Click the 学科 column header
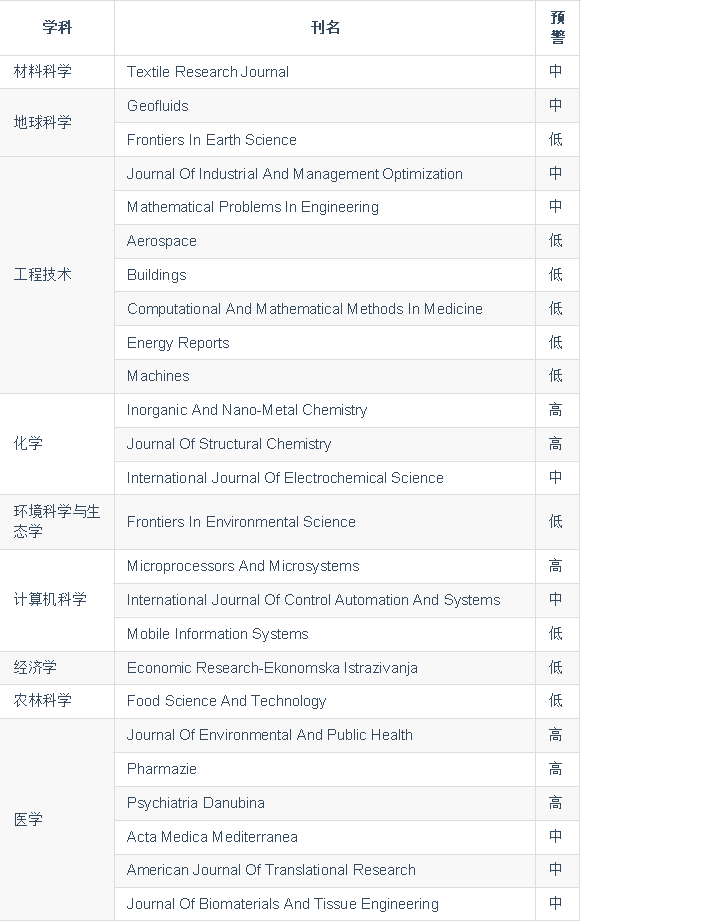The height and width of the screenshot is (921, 719). [x=57, y=28]
